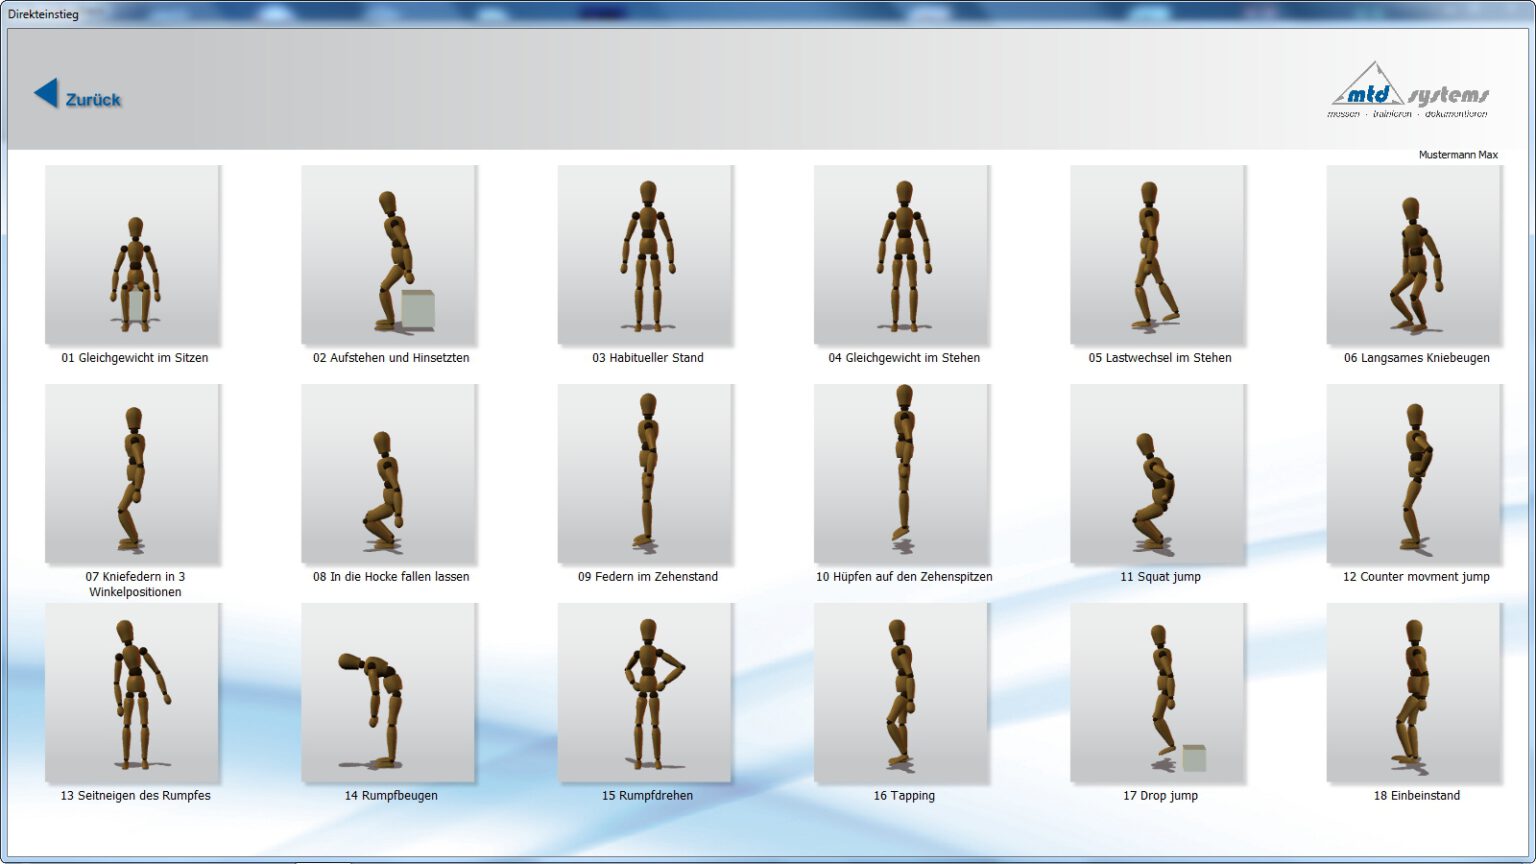Choose the 15 Rumpfdrehen exercise
The image size is (1536, 864).
[x=646, y=693]
